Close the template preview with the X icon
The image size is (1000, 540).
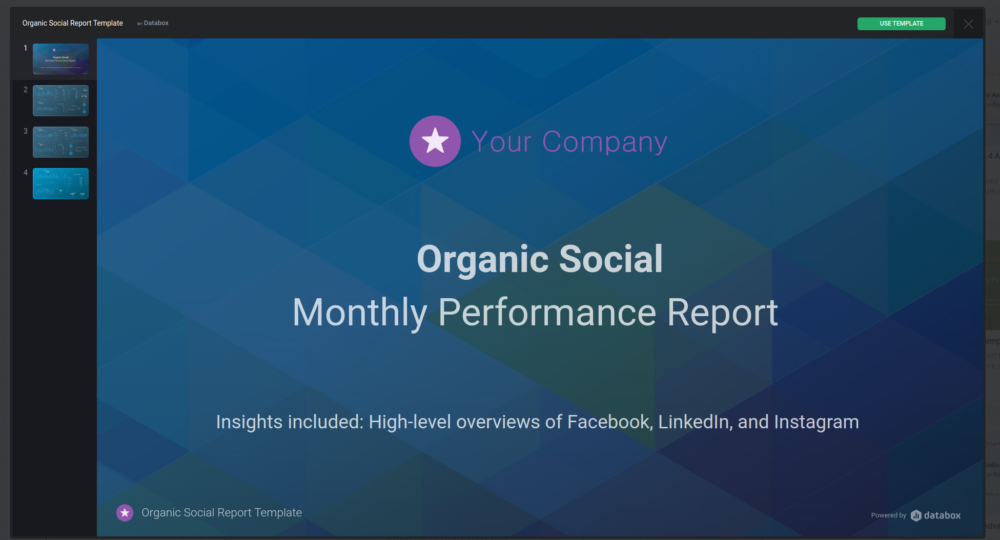pos(968,24)
